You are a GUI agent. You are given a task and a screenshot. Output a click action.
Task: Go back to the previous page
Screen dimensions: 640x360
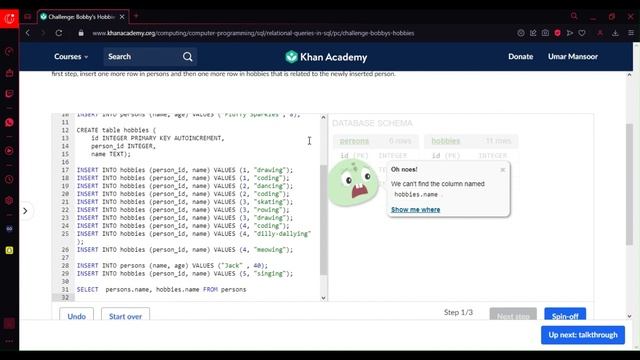pos(28,33)
